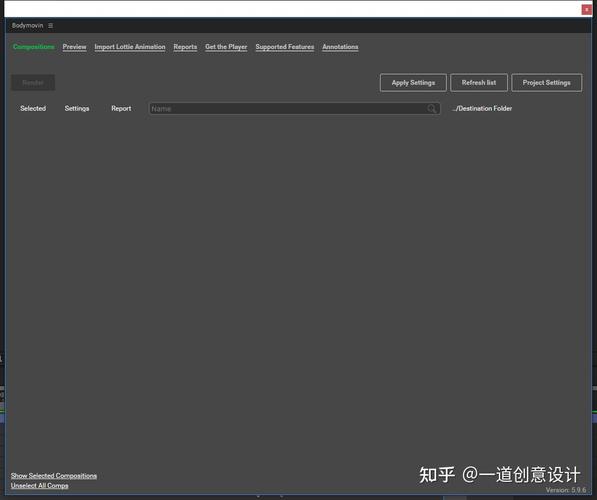Click the Report column header

pos(121,109)
